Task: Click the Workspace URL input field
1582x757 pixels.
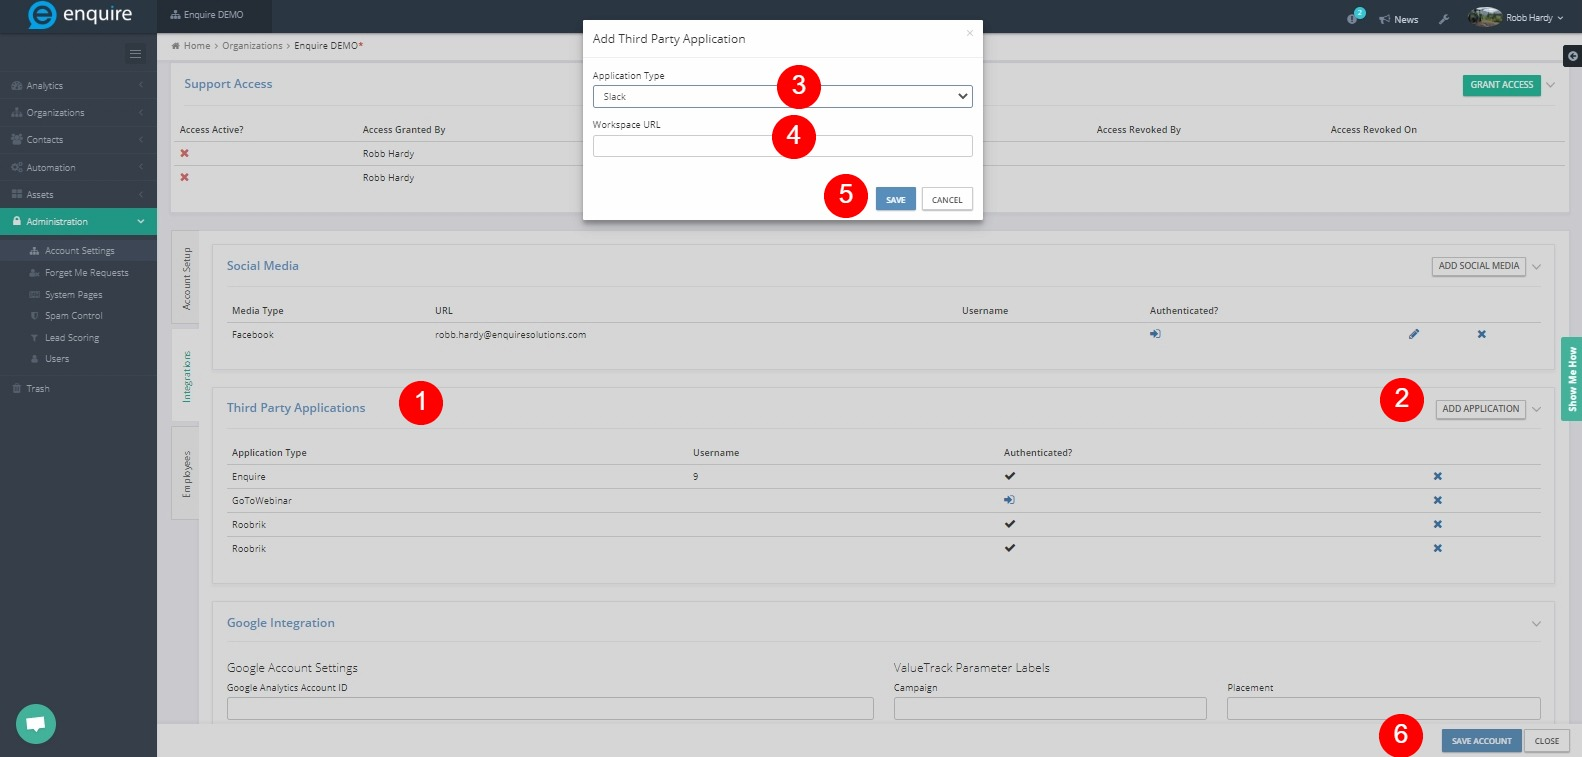Action: (x=782, y=146)
